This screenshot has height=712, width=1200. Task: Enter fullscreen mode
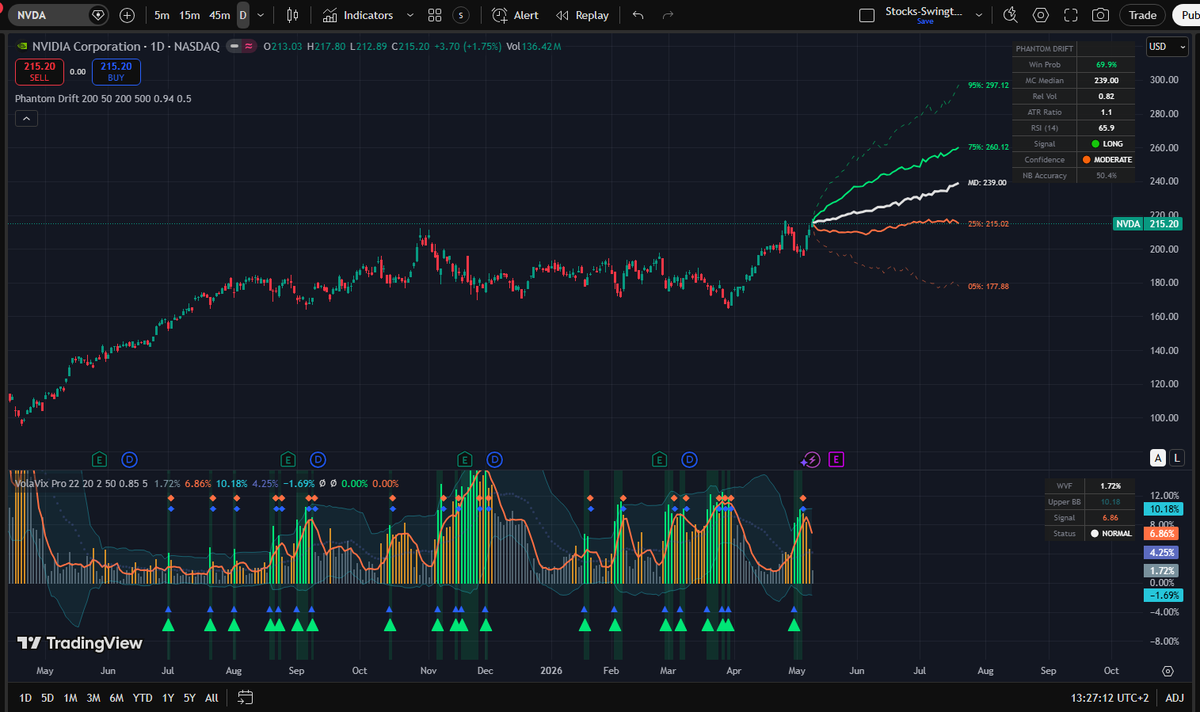point(1071,15)
